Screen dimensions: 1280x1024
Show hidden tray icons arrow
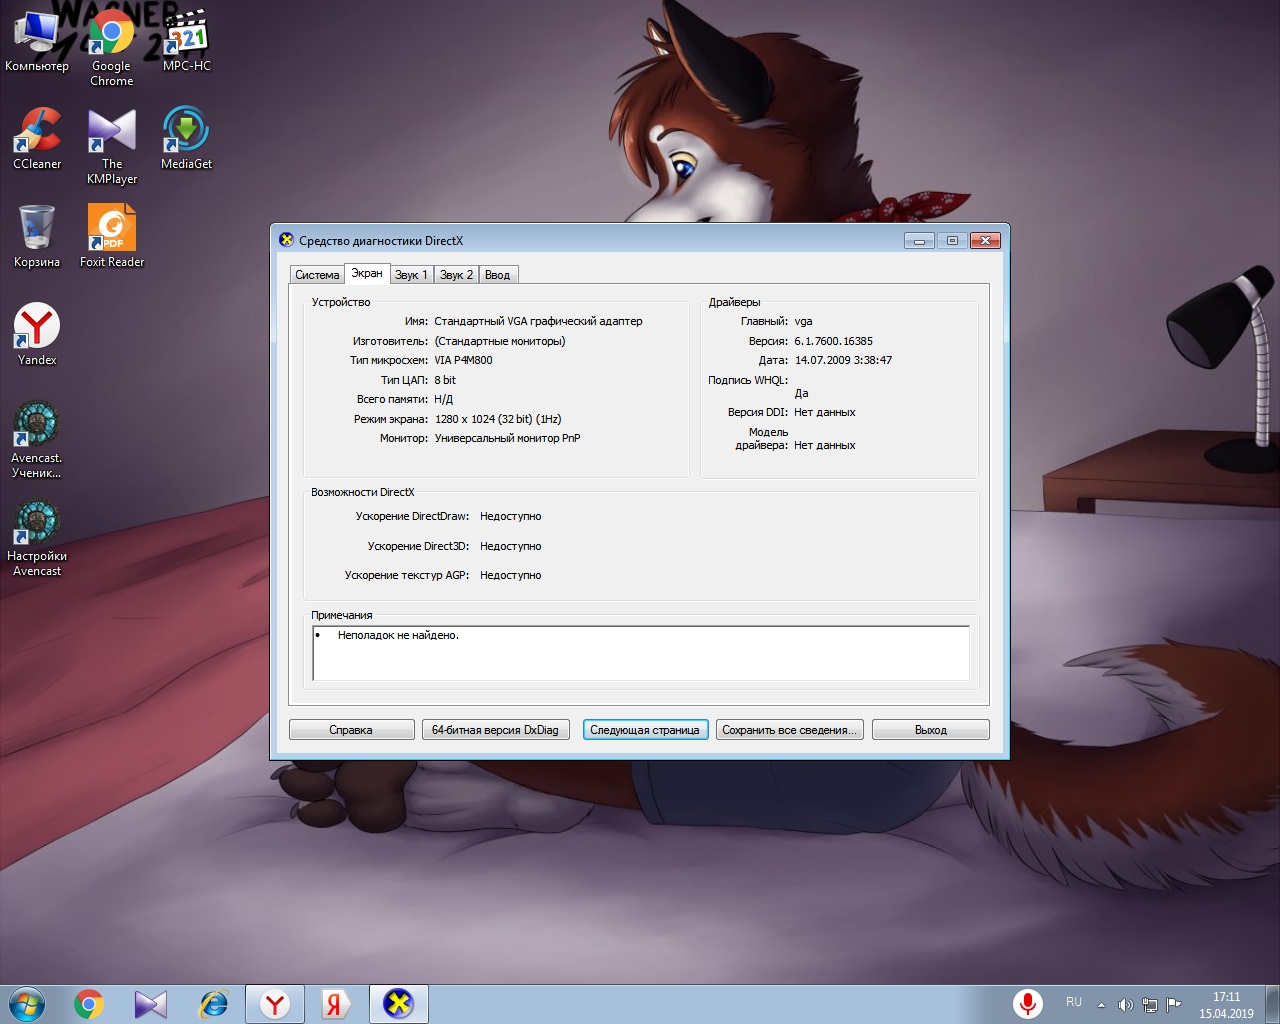pos(1101,1004)
